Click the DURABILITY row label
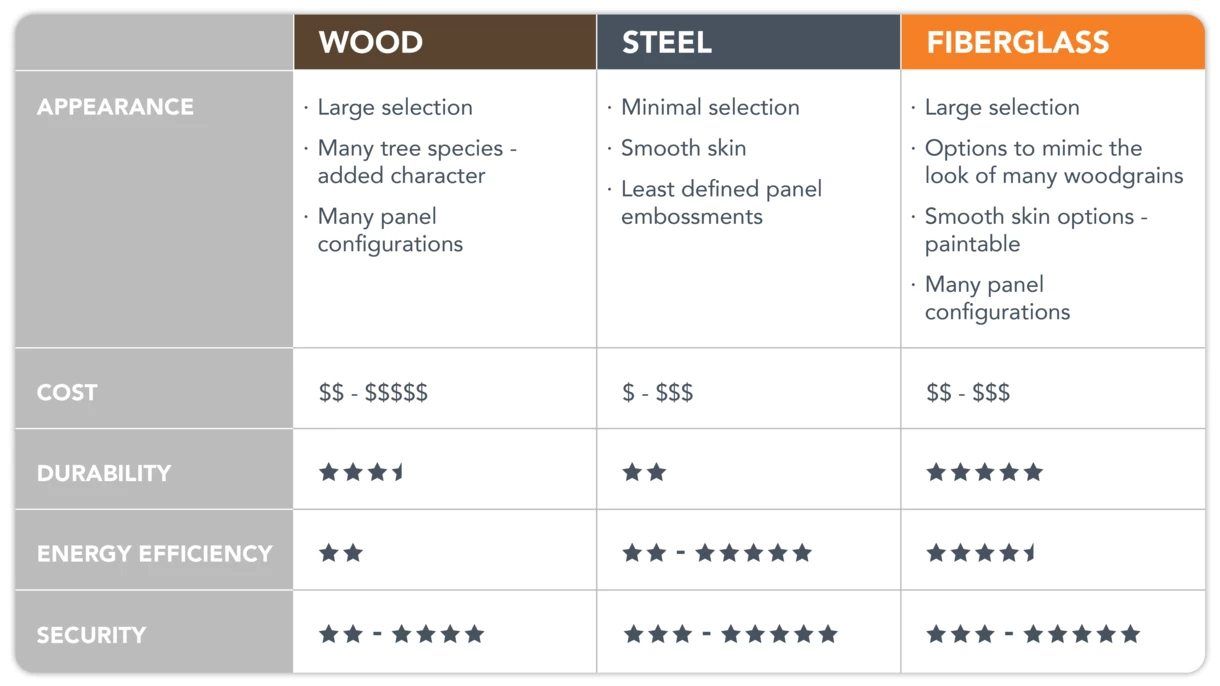The image size is (1220, 686). (x=104, y=473)
